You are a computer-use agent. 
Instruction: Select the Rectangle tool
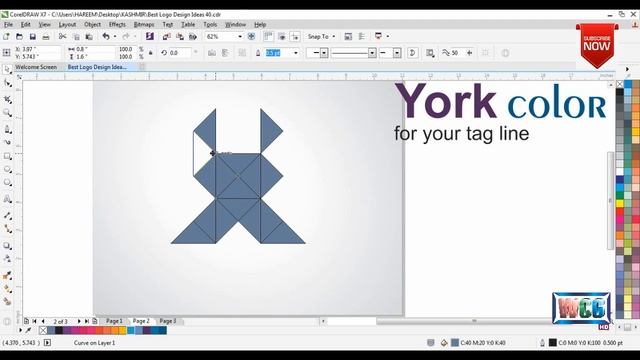[x=7, y=156]
